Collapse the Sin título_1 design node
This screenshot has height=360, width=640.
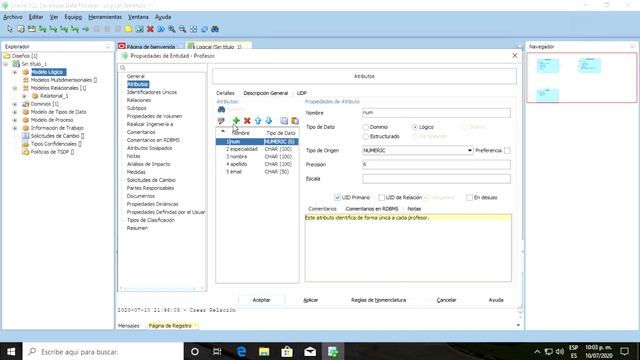(x=6, y=64)
